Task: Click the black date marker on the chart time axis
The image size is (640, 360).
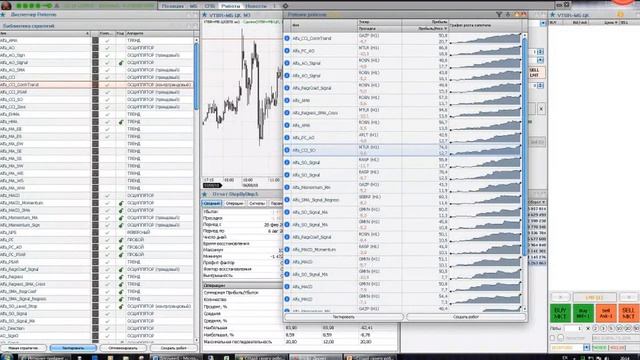Action: coord(212,185)
